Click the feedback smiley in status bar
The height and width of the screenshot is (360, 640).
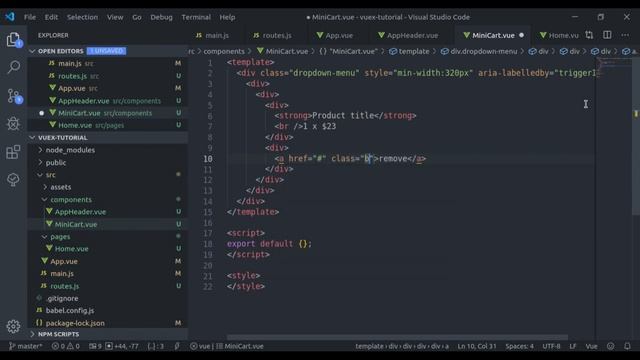pyautogui.click(x=611, y=346)
